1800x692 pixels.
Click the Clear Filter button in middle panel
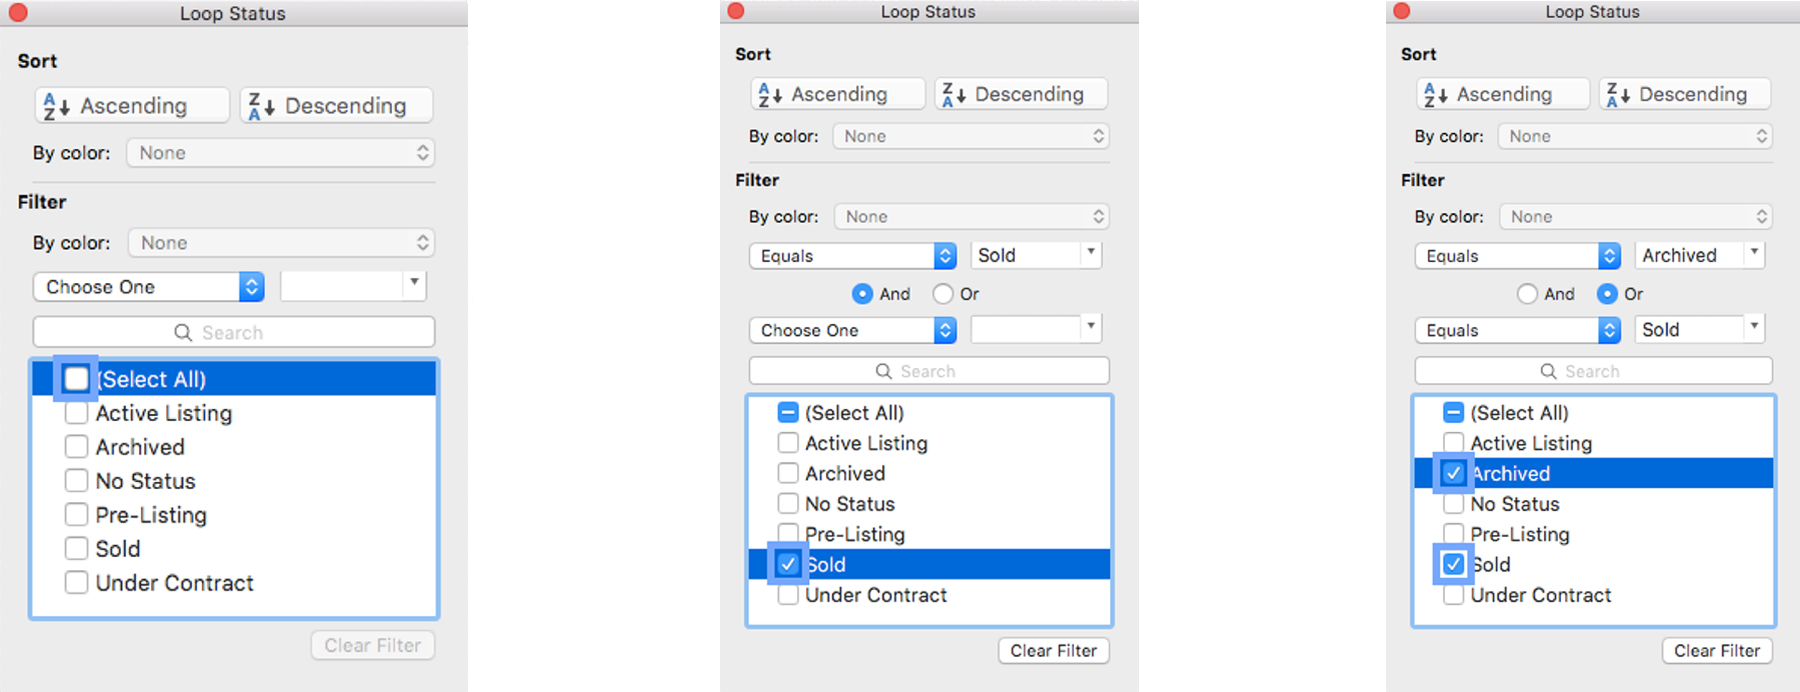(x=1053, y=650)
